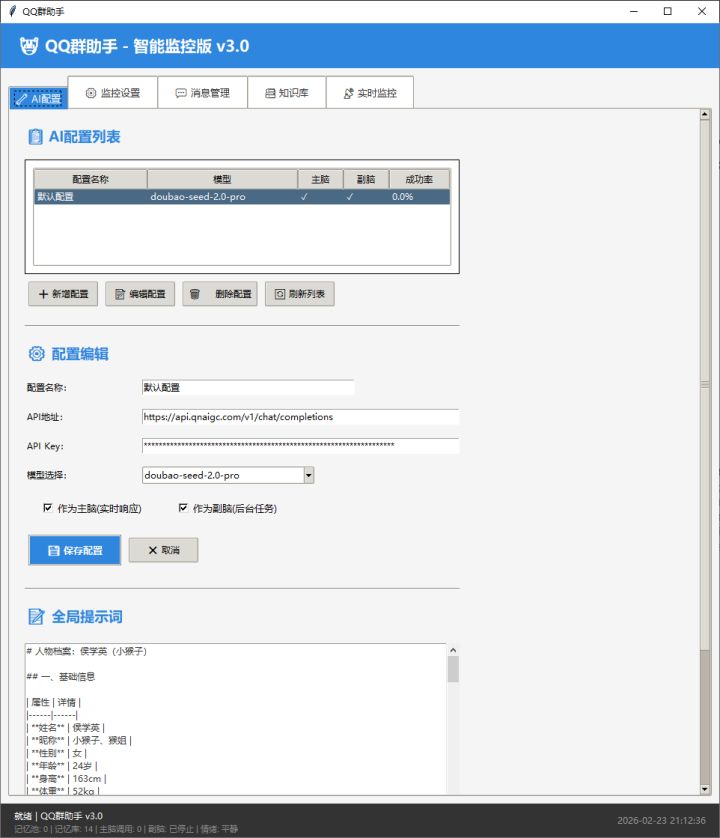The height and width of the screenshot is (838, 720).
Task: Open the 监控设置 tab
Action: tap(113, 92)
